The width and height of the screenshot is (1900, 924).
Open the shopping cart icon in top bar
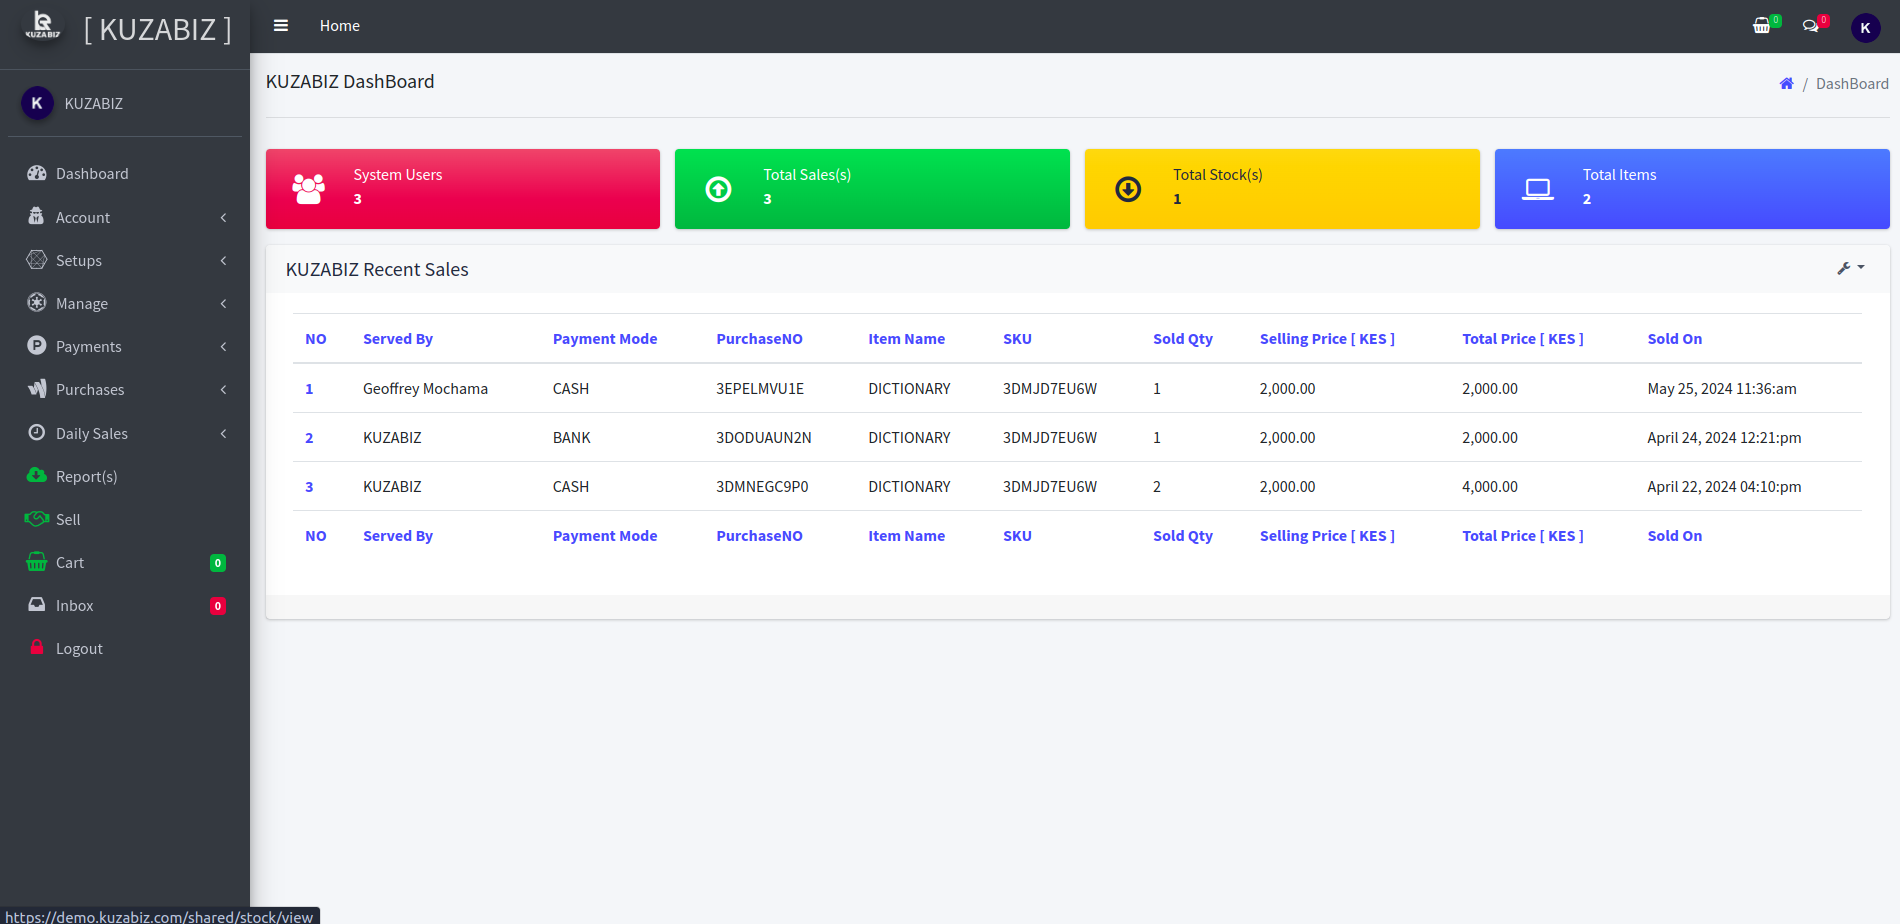pos(1762,26)
